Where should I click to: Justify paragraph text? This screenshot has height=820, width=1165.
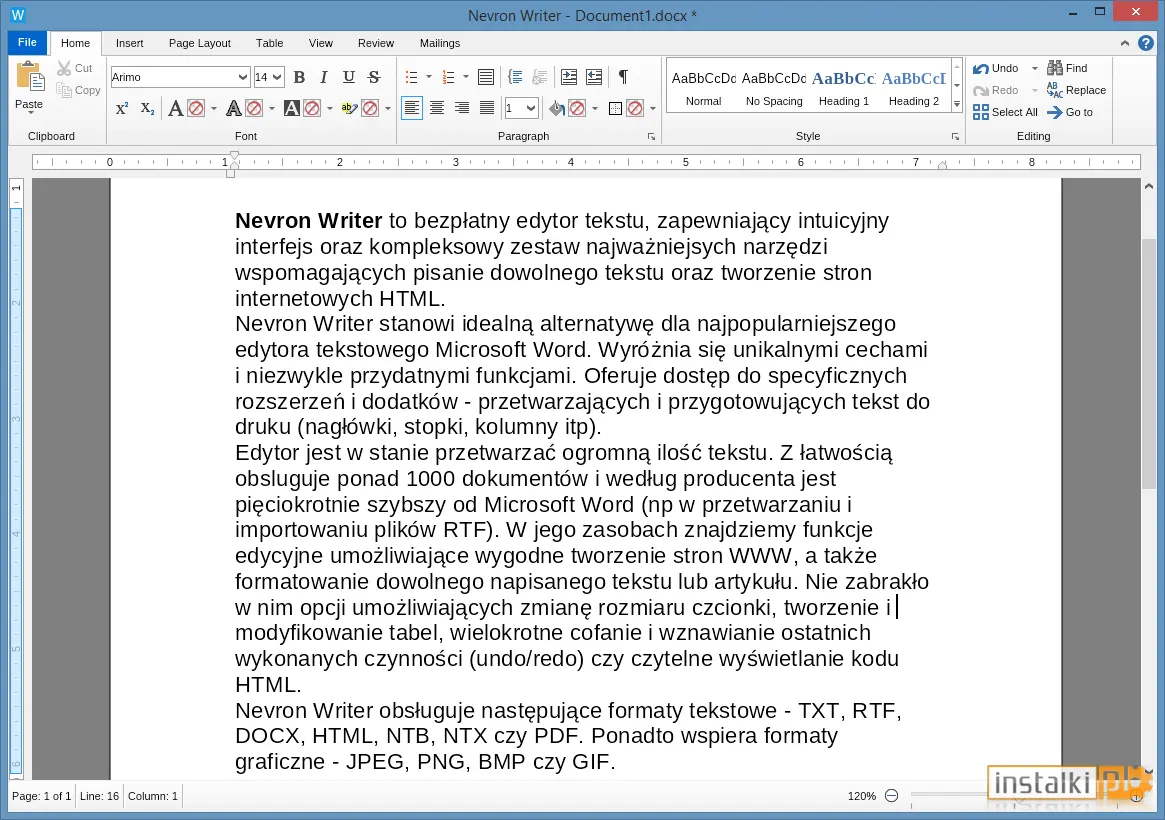point(487,108)
